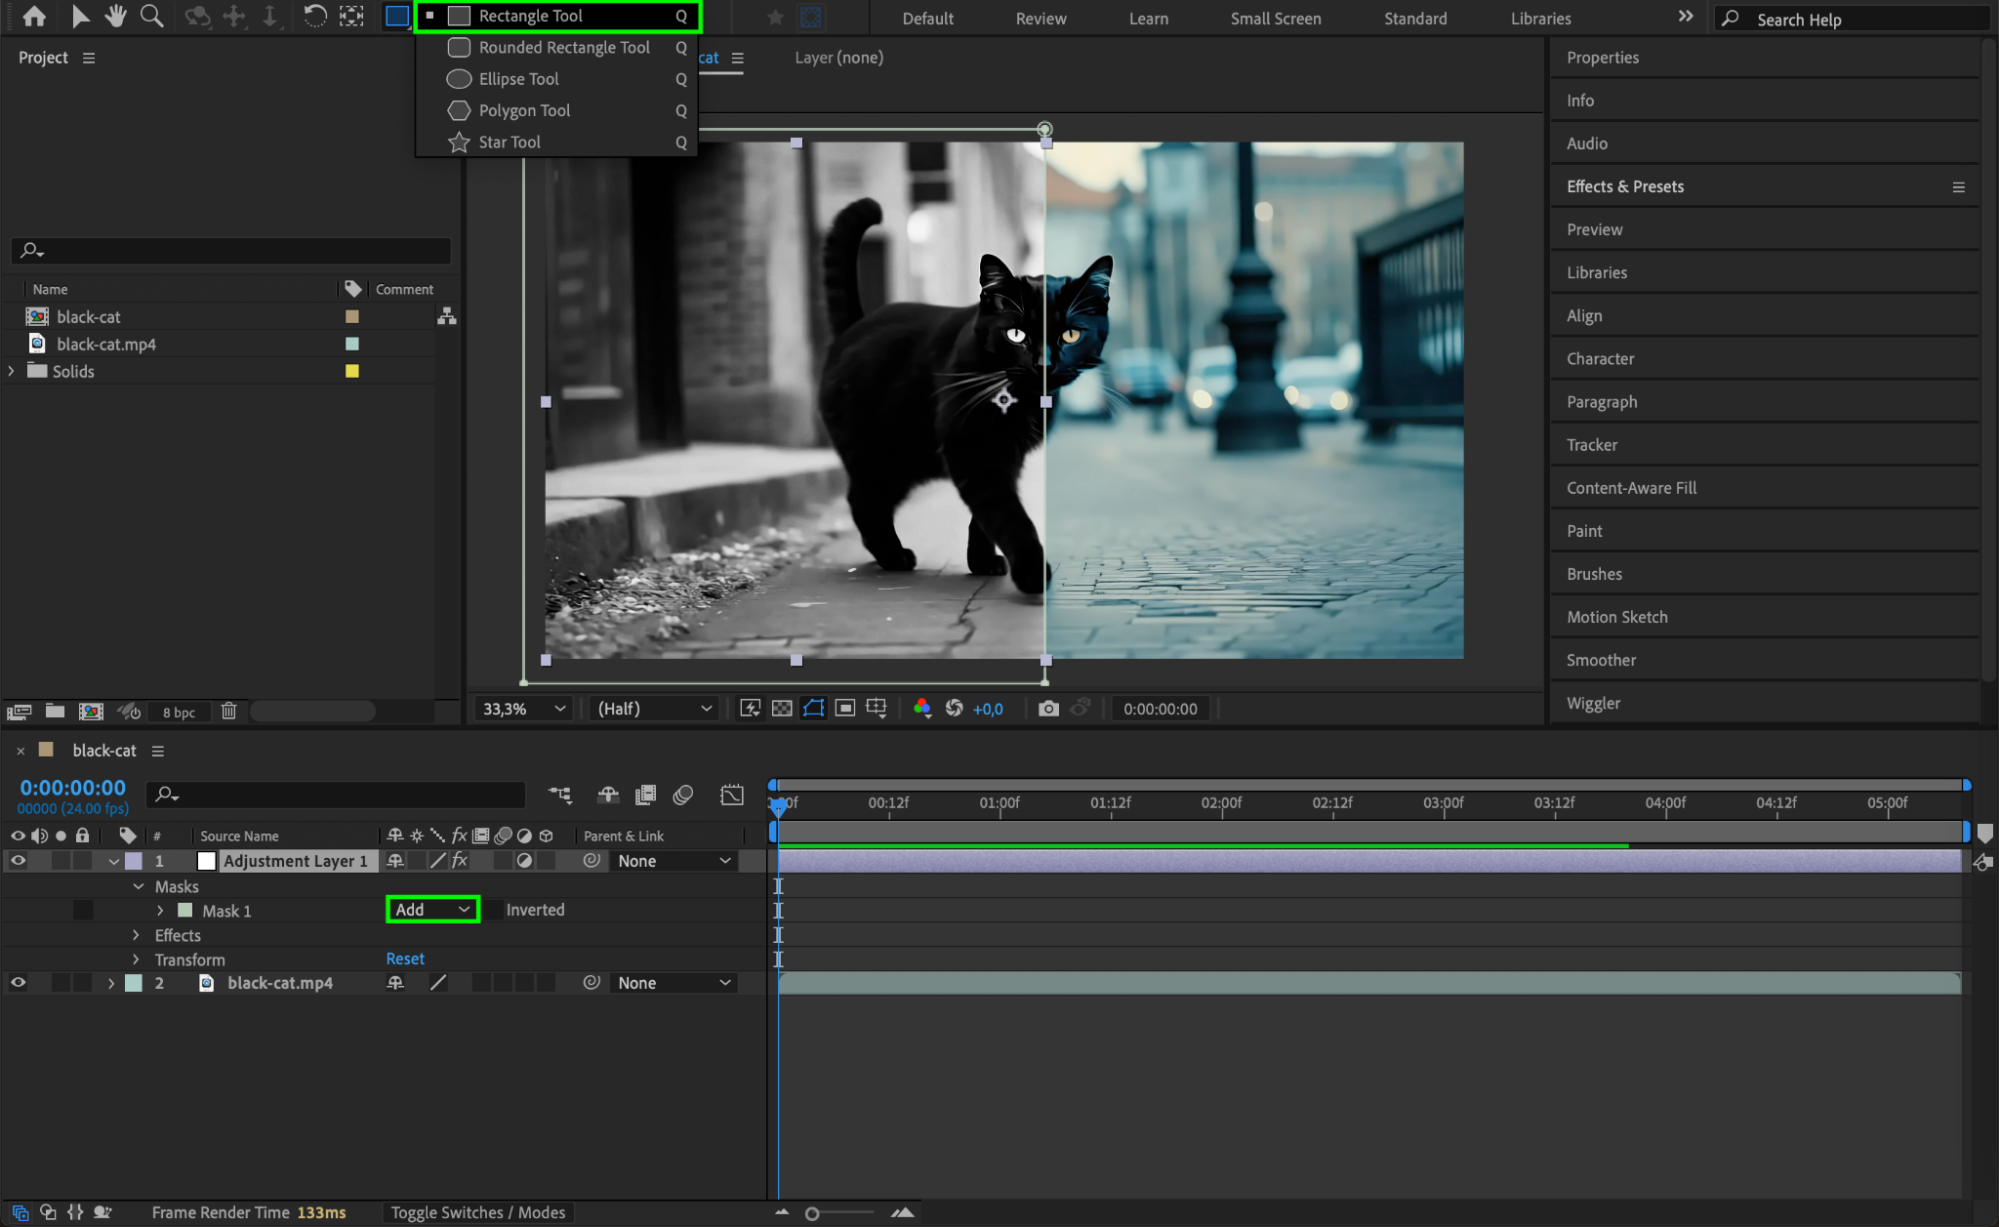Choose the Ellipse Tool from flyout

(x=518, y=79)
